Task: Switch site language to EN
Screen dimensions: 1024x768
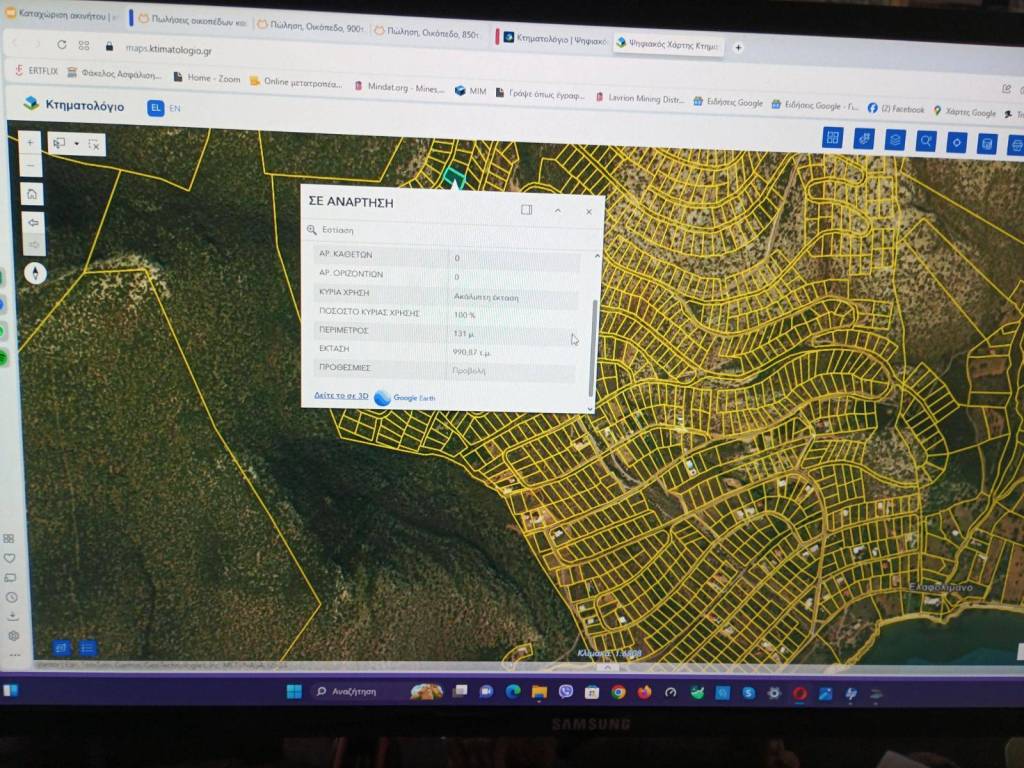Action: coord(175,108)
